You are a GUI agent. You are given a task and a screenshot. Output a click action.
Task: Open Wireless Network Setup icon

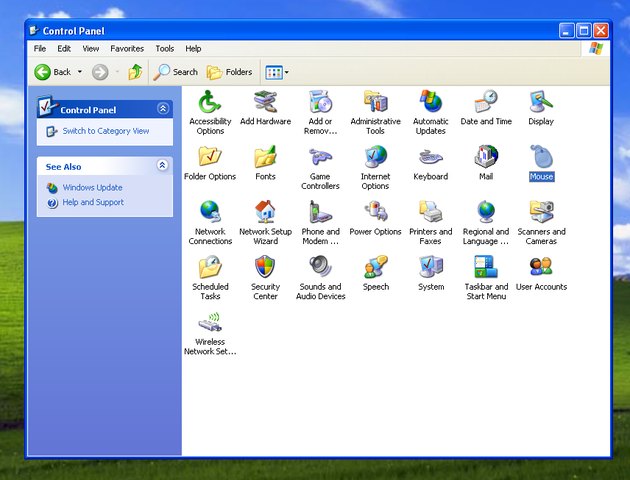pyautogui.click(x=210, y=322)
